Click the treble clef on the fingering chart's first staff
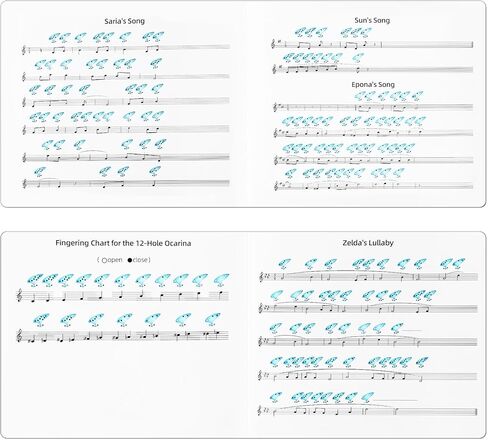This screenshot has height=440, width=488. coord(20,296)
